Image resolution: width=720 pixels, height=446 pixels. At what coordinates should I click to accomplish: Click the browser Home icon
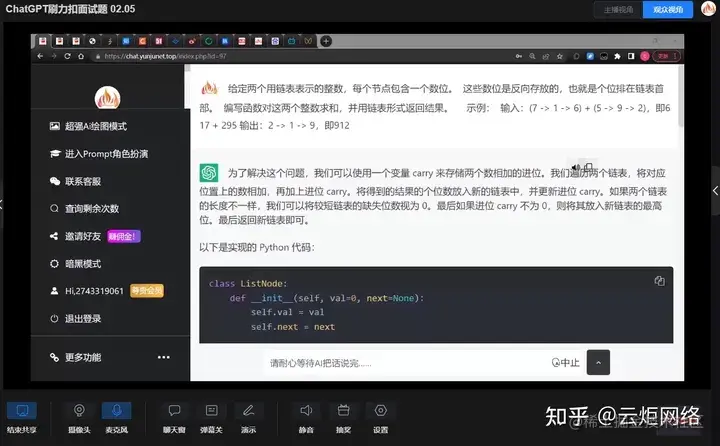[x=81, y=56]
